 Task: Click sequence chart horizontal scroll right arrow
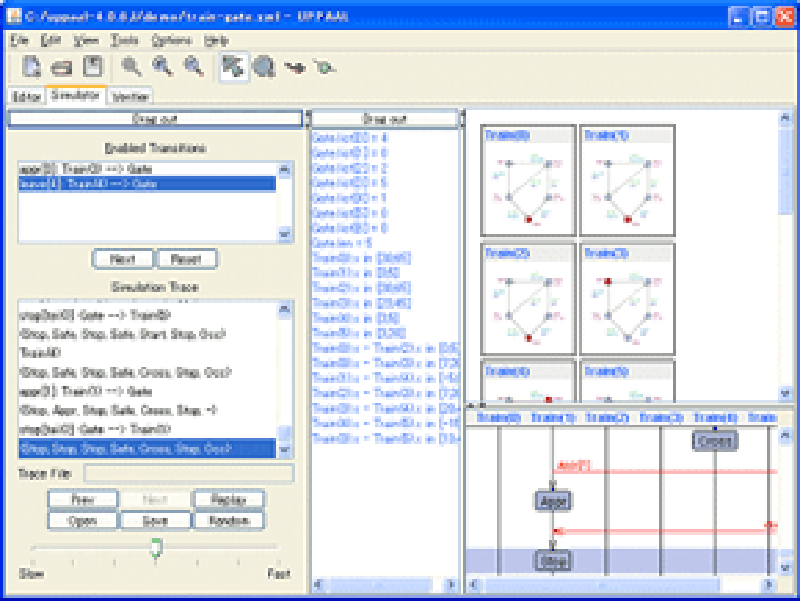[769, 584]
